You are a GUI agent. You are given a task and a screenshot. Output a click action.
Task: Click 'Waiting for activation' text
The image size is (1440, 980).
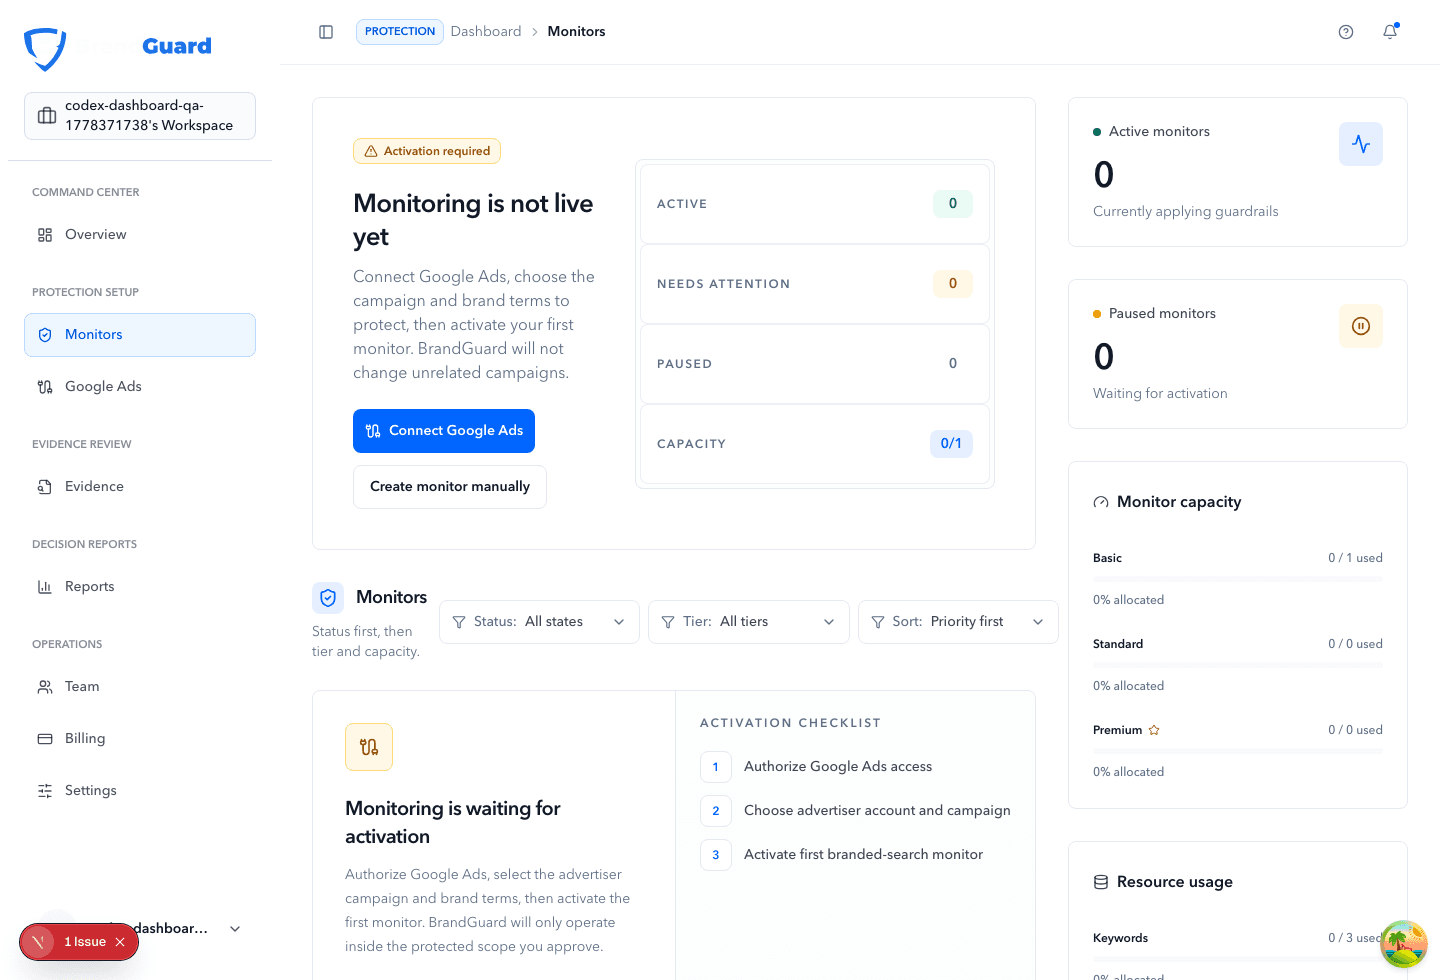(x=1160, y=394)
